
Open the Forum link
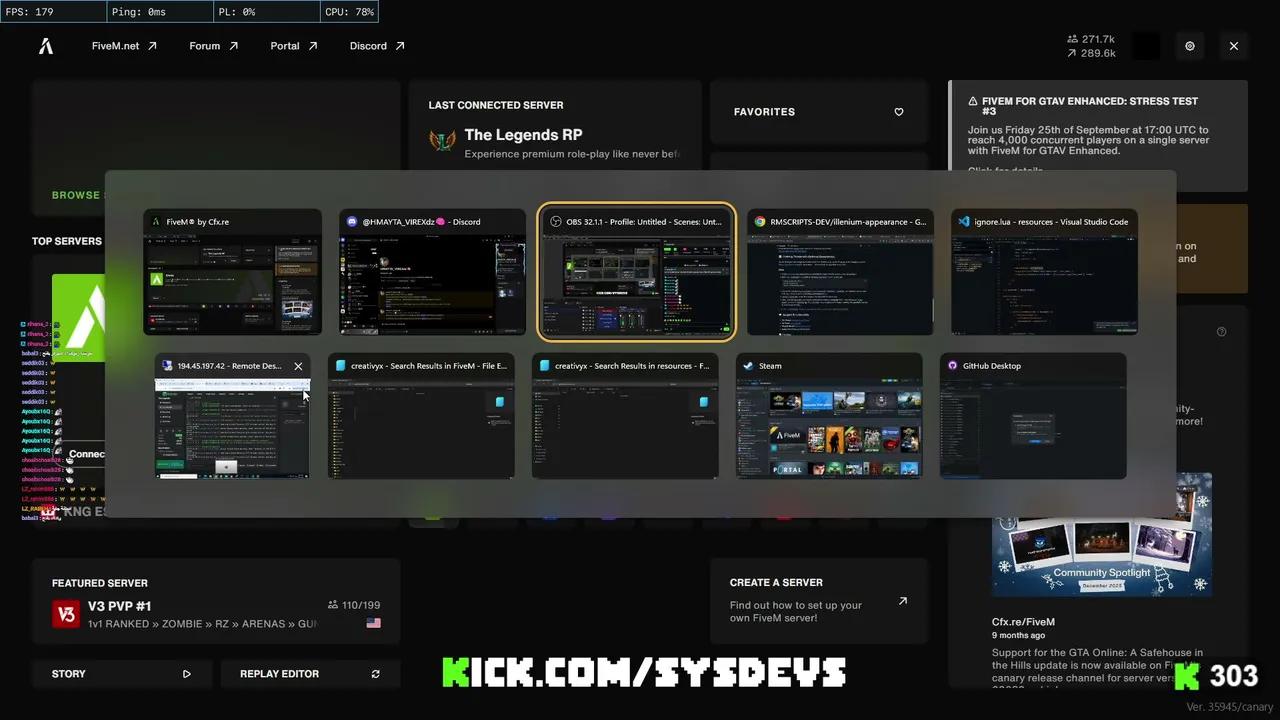[x=214, y=46]
